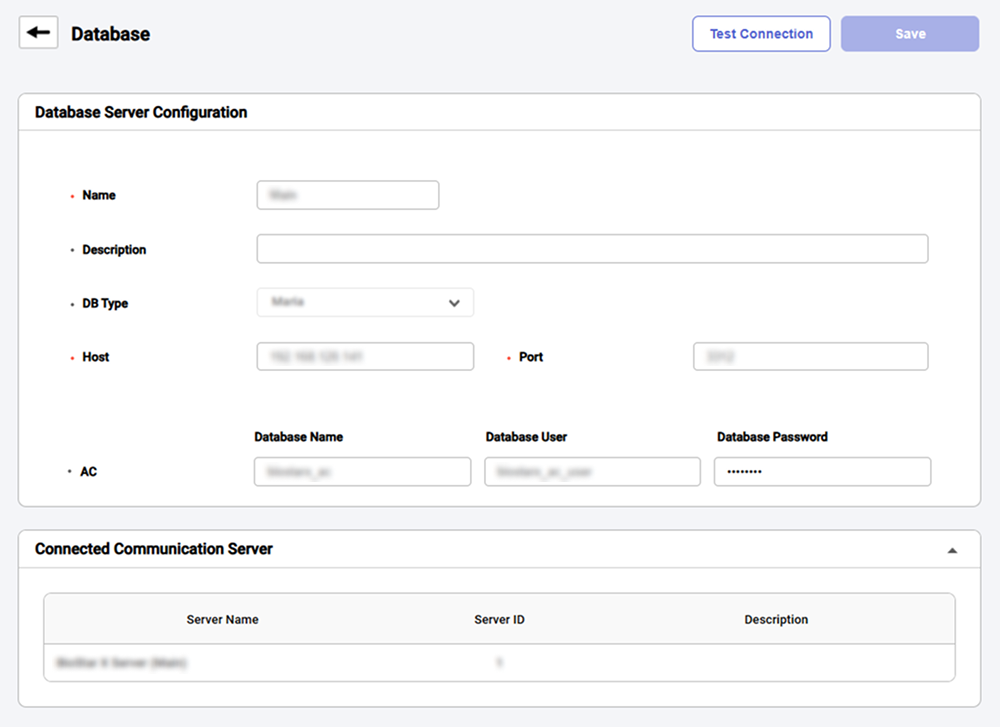Click the Description table column header
Screen dimensions: 1000x727
776,620
